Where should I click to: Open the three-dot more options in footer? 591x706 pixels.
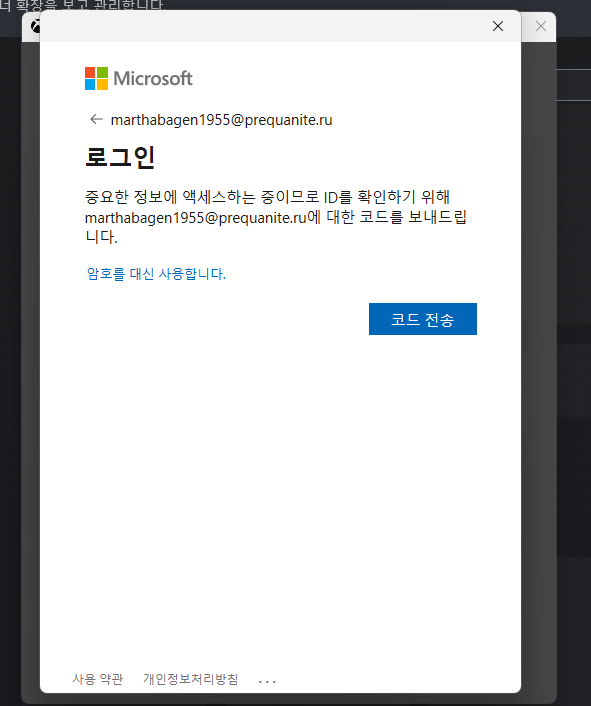tap(267, 681)
